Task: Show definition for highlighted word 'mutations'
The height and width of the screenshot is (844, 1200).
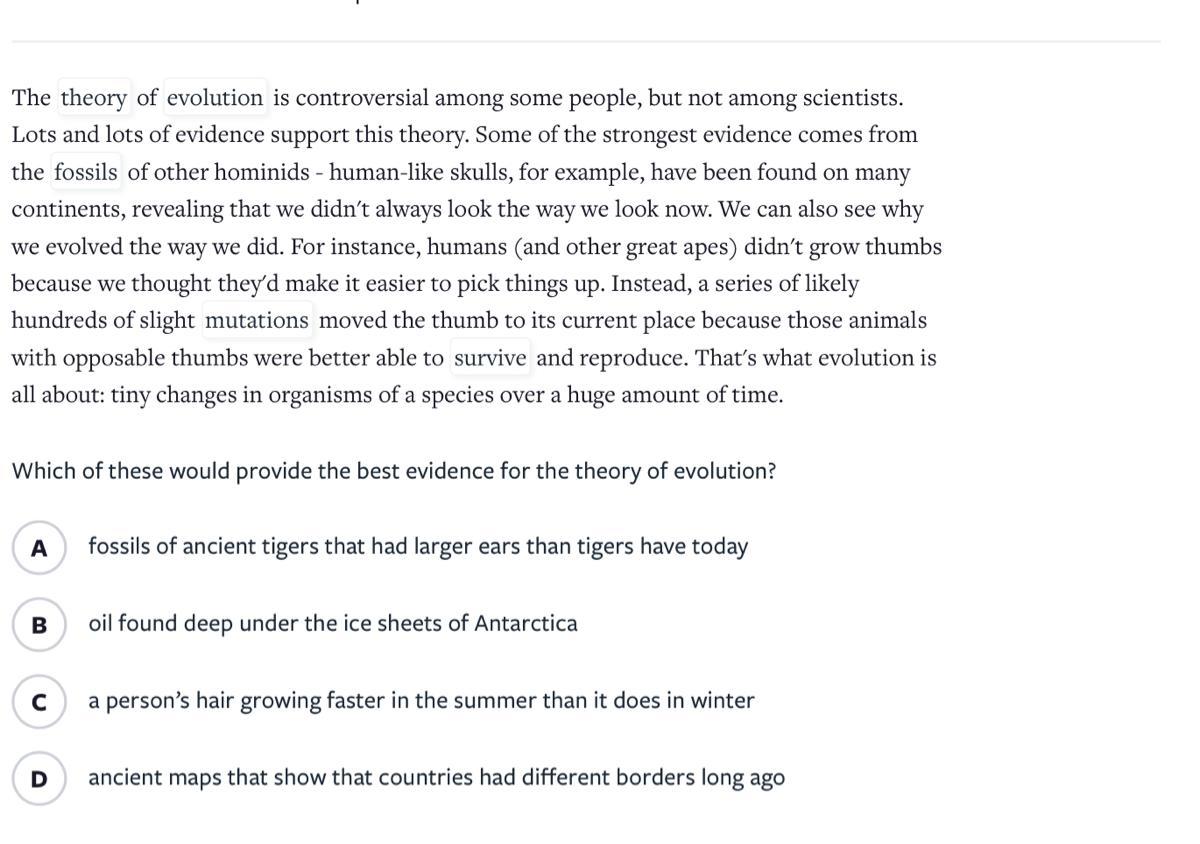Action: point(257,321)
